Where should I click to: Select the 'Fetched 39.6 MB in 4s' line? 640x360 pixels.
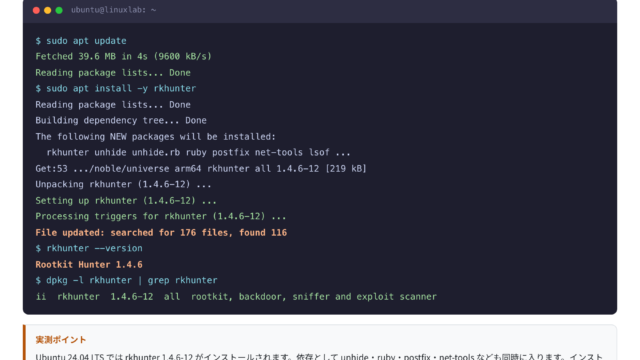(124, 56)
